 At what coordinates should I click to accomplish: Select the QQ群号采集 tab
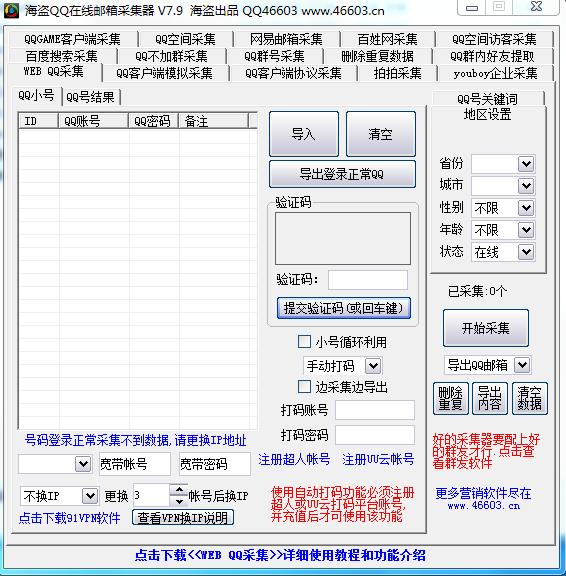[x=274, y=56]
